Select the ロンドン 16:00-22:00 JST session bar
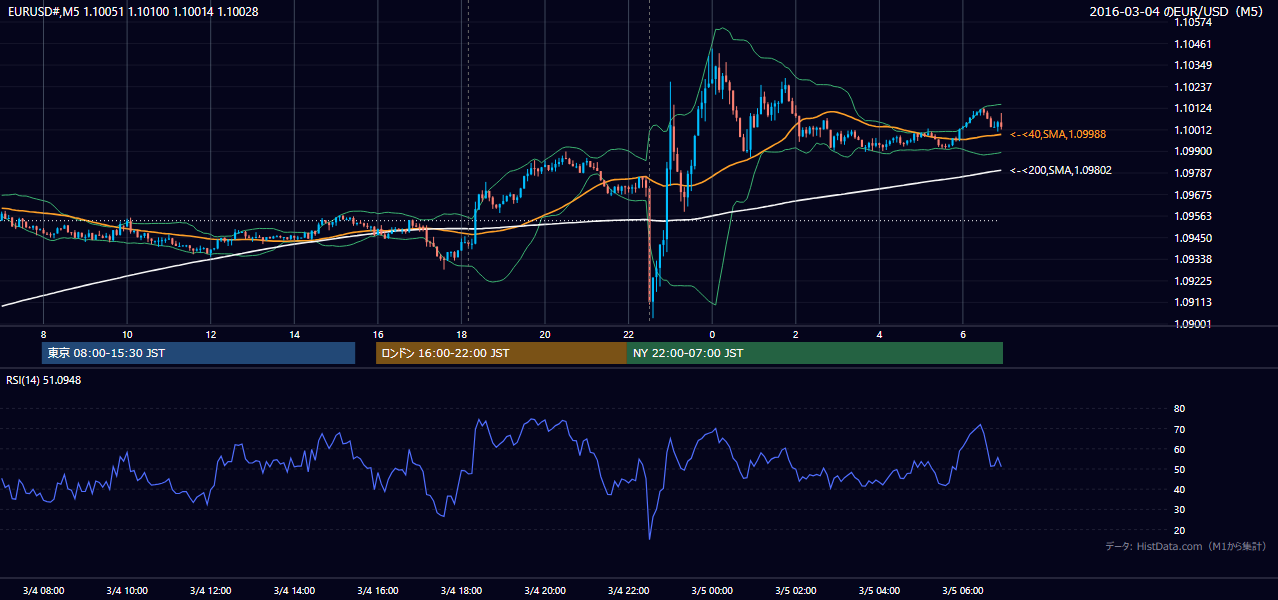Image resolution: width=1278 pixels, height=600 pixels. [501, 353]
